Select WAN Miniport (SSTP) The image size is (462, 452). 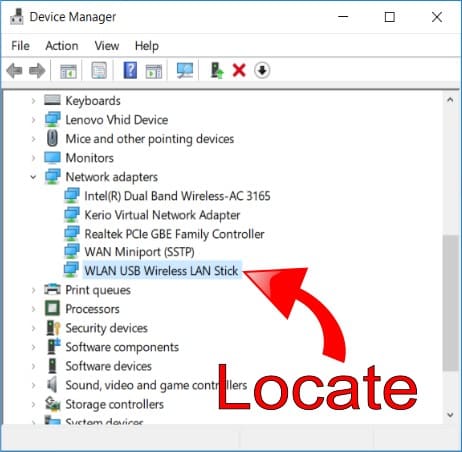tap(139, 252)
